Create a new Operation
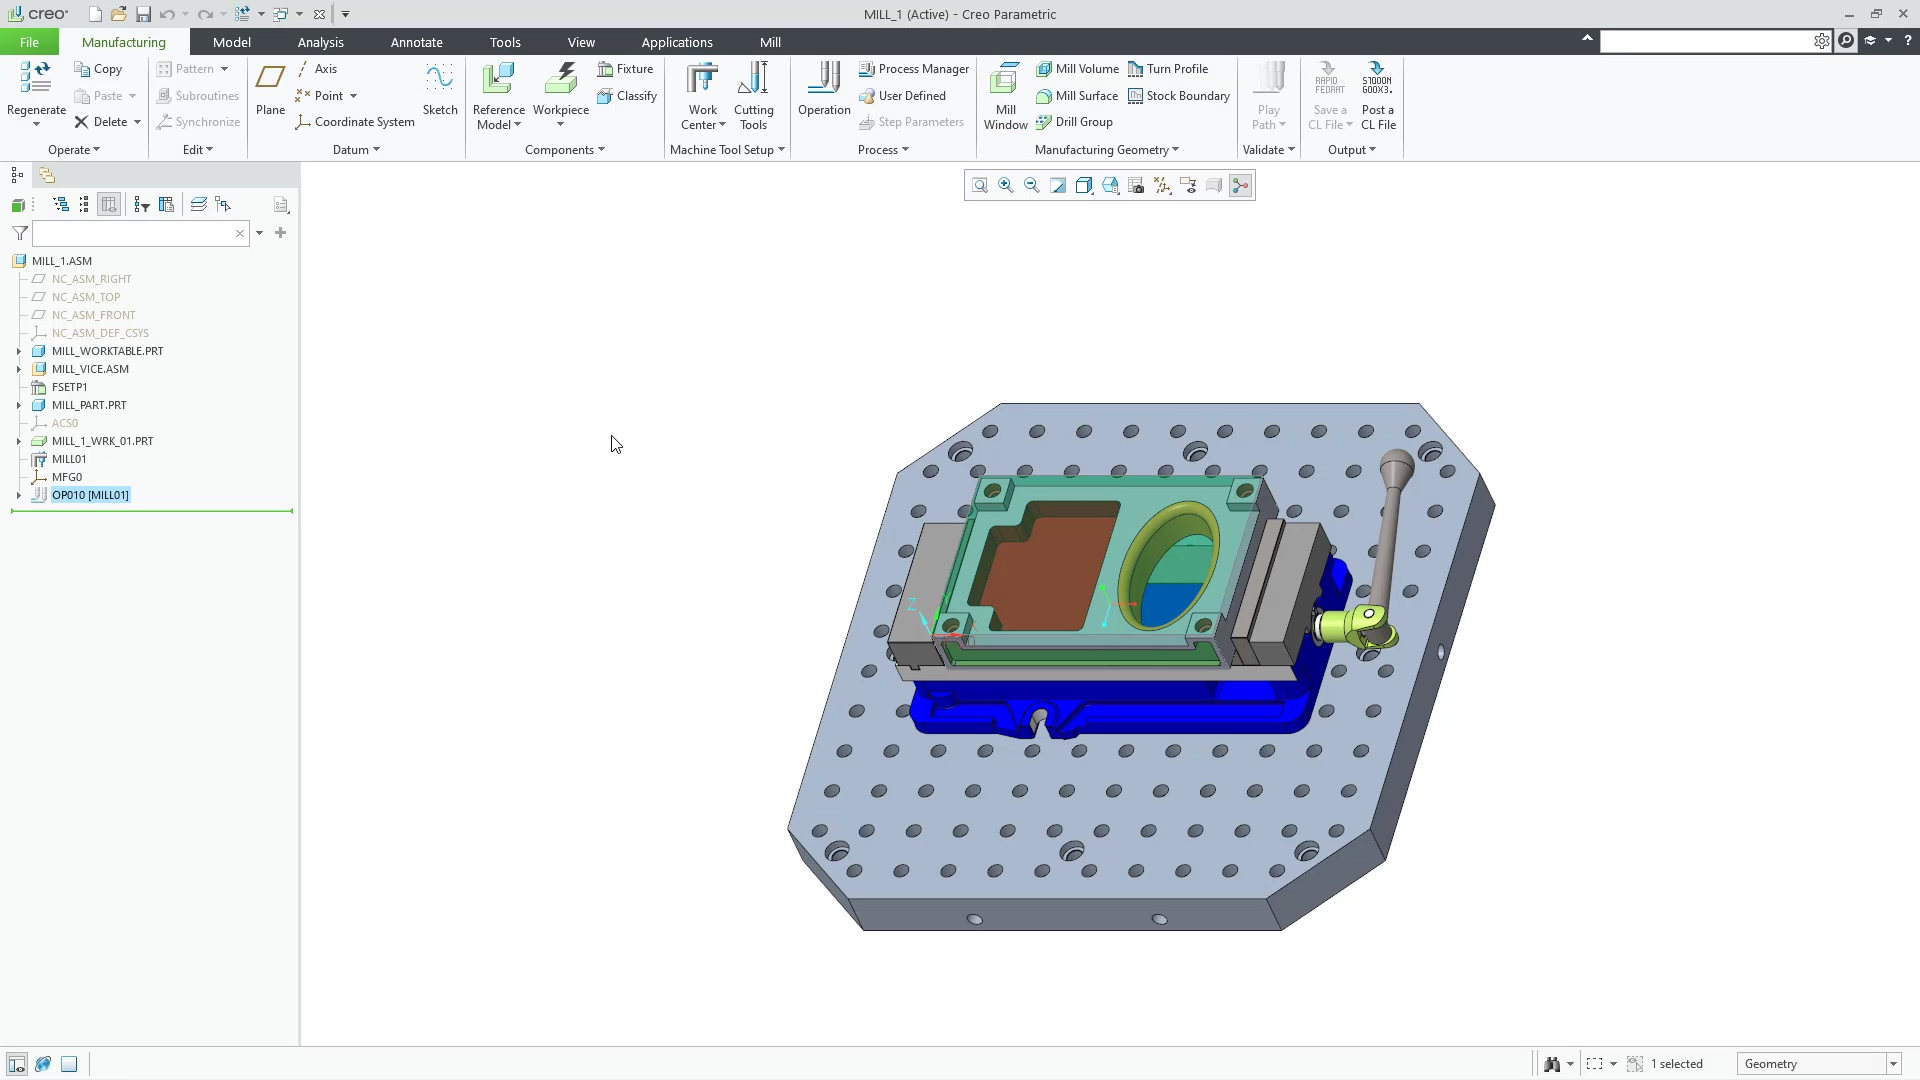Viewport: 1920px width, 1080px height. tap(824, 90)
